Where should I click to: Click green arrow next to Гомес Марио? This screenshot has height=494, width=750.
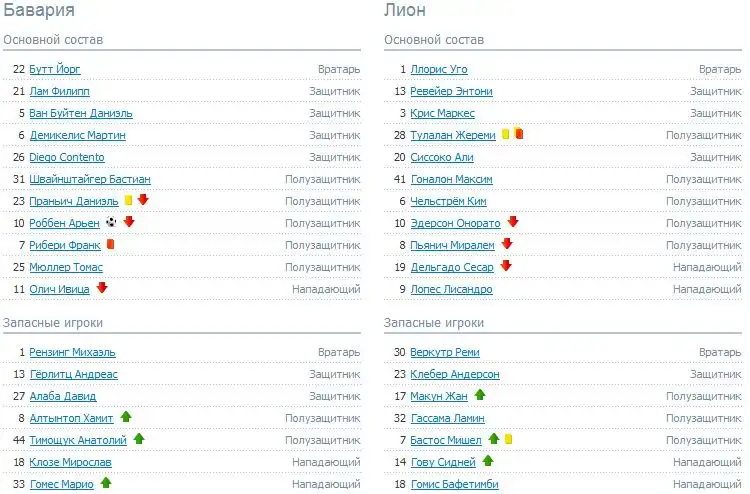coord(106,483)
